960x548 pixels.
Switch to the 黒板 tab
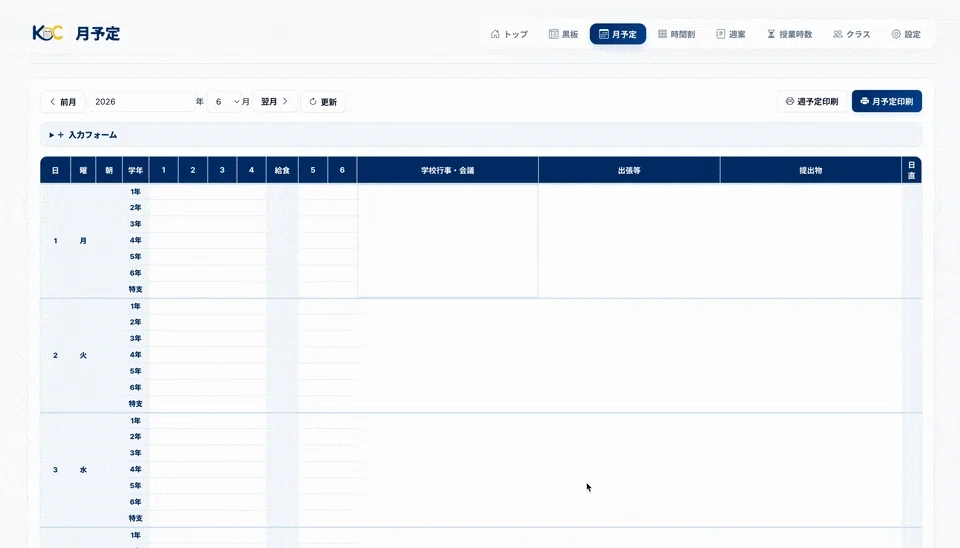tap(564, 34)
